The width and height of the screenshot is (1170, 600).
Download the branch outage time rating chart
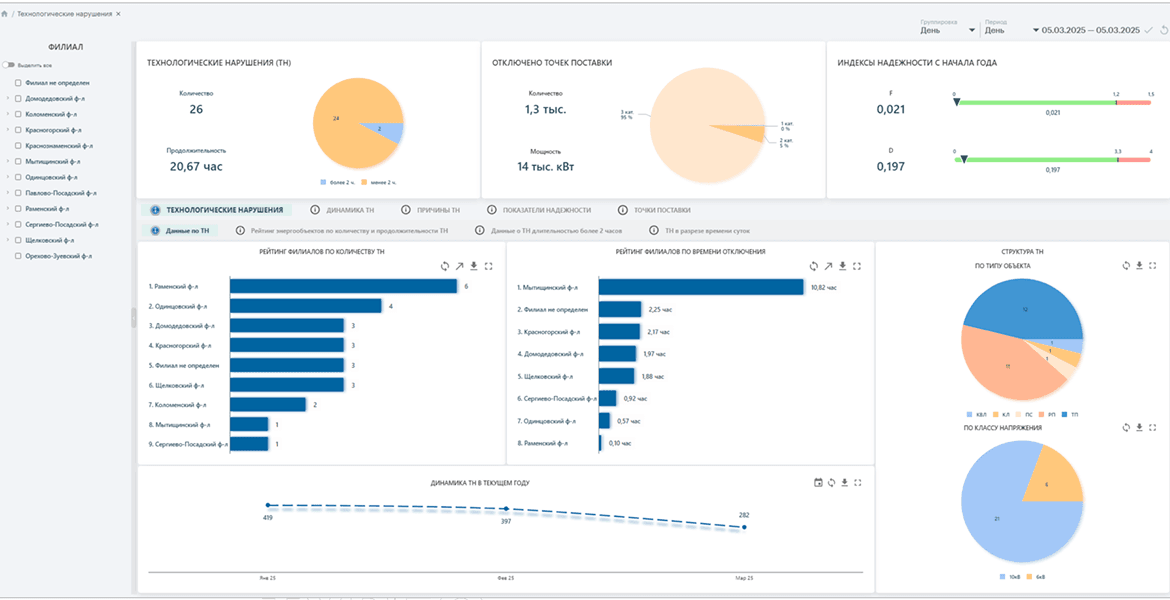tap(842, 266)
